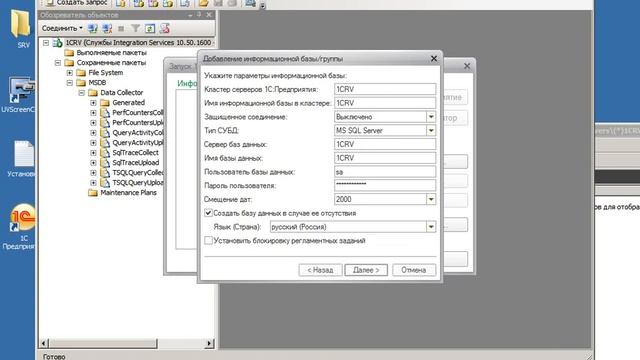Viewport: 640px width, 360px height.
Task: Open the Язык (Страна) dropdown
Action: point(431,227)
